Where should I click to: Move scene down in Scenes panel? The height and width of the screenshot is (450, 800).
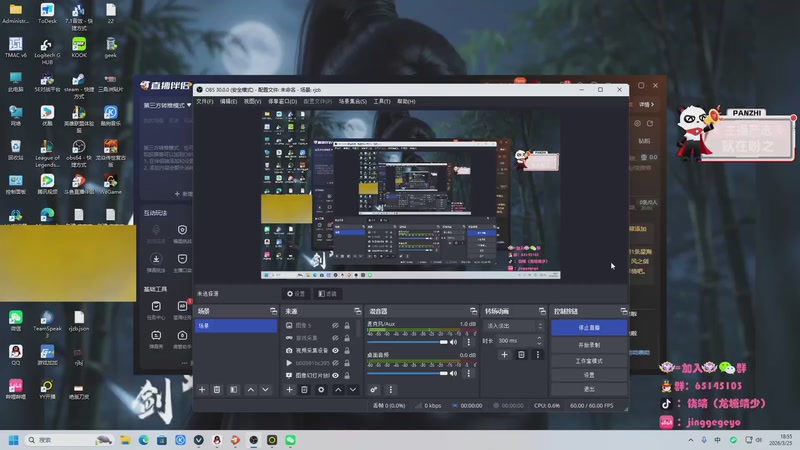pyautogui.click(x=265, y=390)
